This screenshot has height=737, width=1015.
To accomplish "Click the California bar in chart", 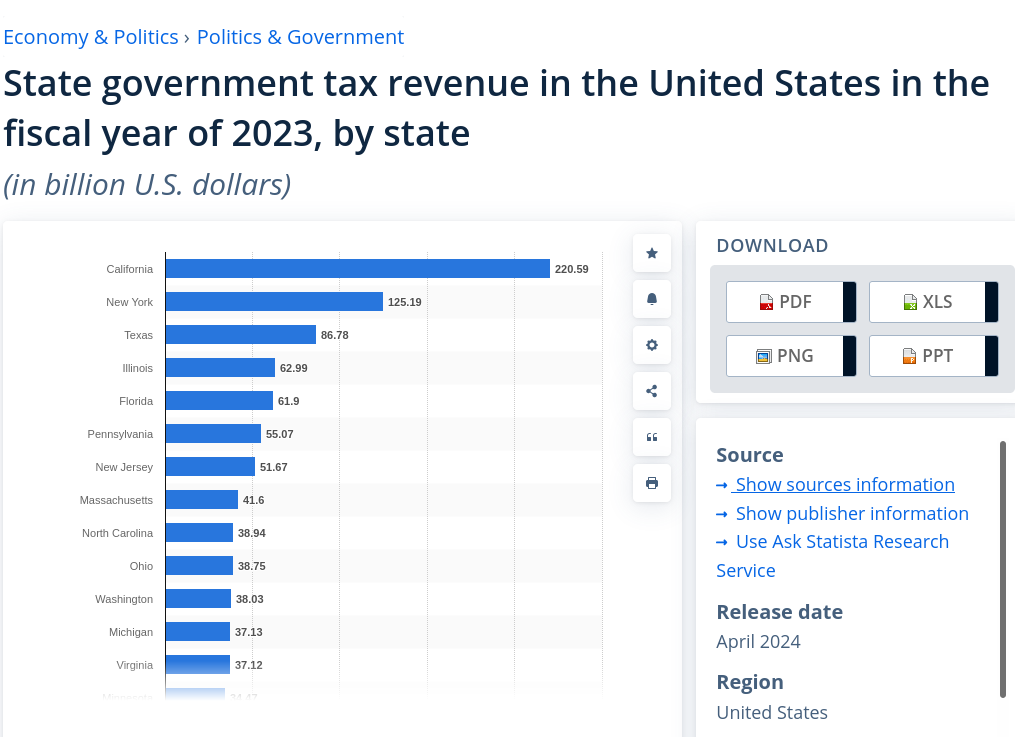I will click(x=357, y=269).
